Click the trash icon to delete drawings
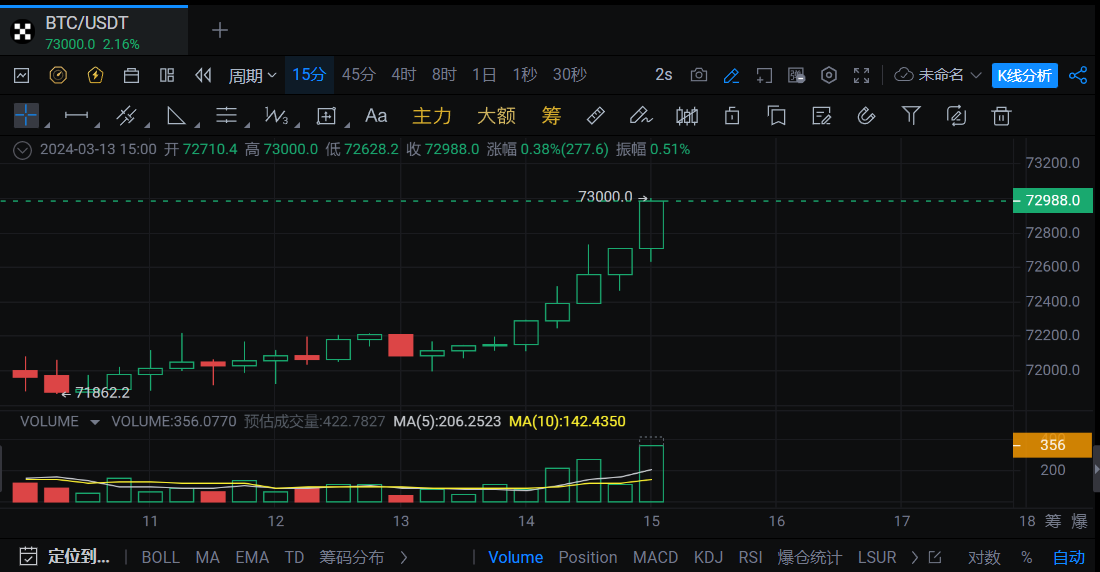Screen dimensions: 1100x572 coord(1001,116)
